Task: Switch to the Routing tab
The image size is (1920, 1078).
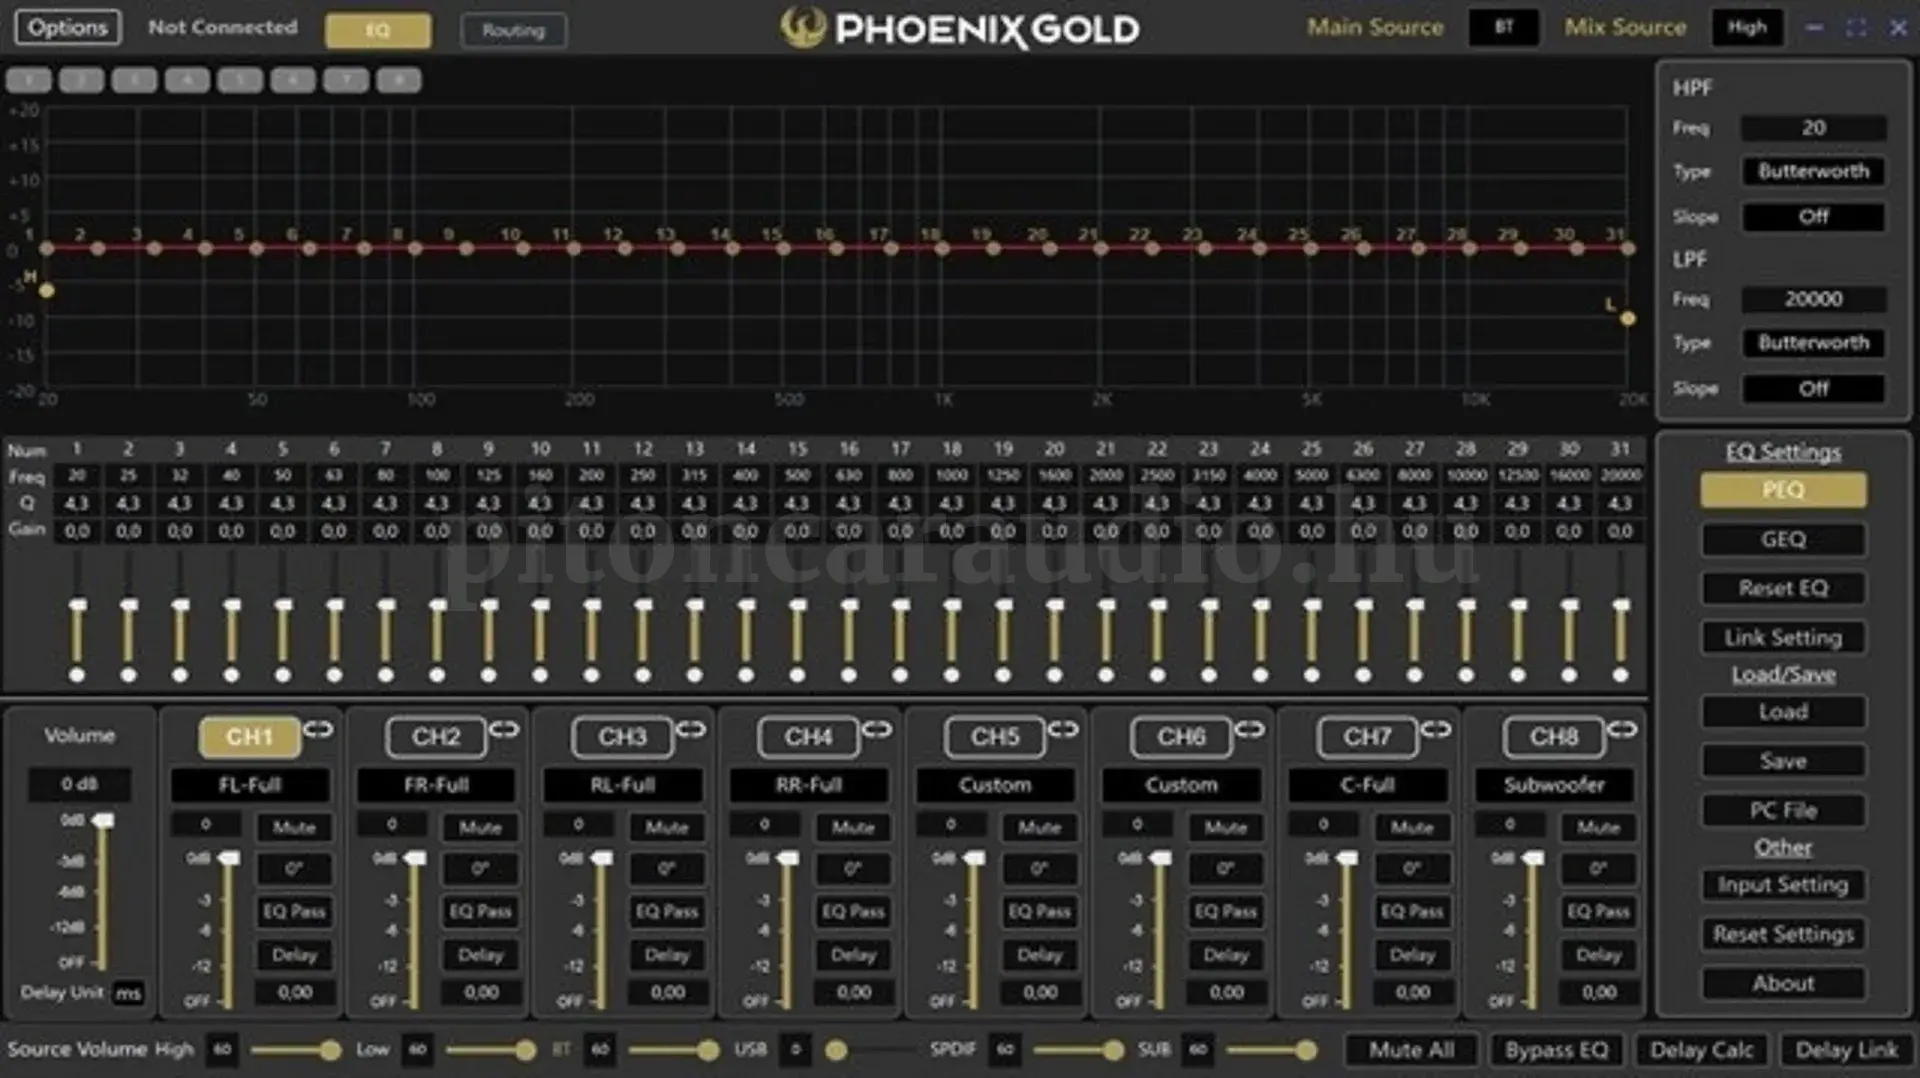Action: pos(514,30)
